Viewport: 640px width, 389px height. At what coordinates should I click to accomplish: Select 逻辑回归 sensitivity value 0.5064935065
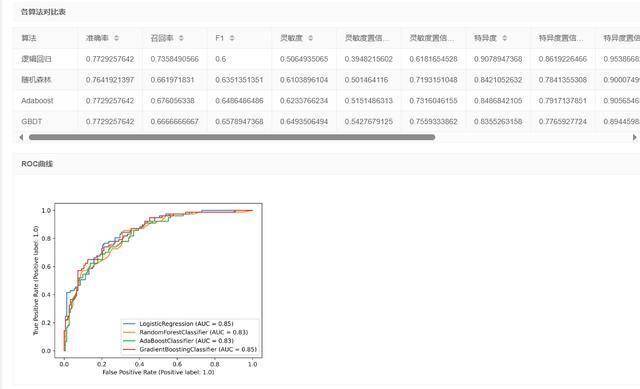tap(304, 59)
